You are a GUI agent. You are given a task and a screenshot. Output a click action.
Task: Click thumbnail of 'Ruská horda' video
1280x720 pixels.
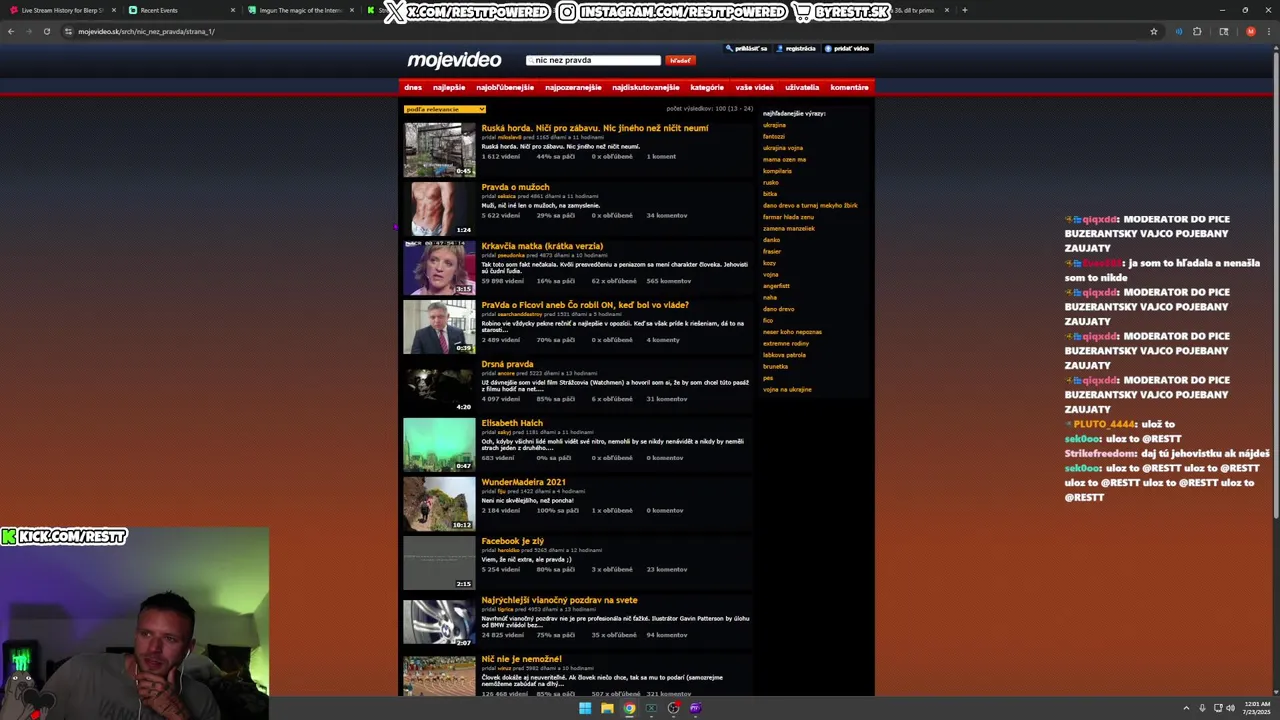439,149
